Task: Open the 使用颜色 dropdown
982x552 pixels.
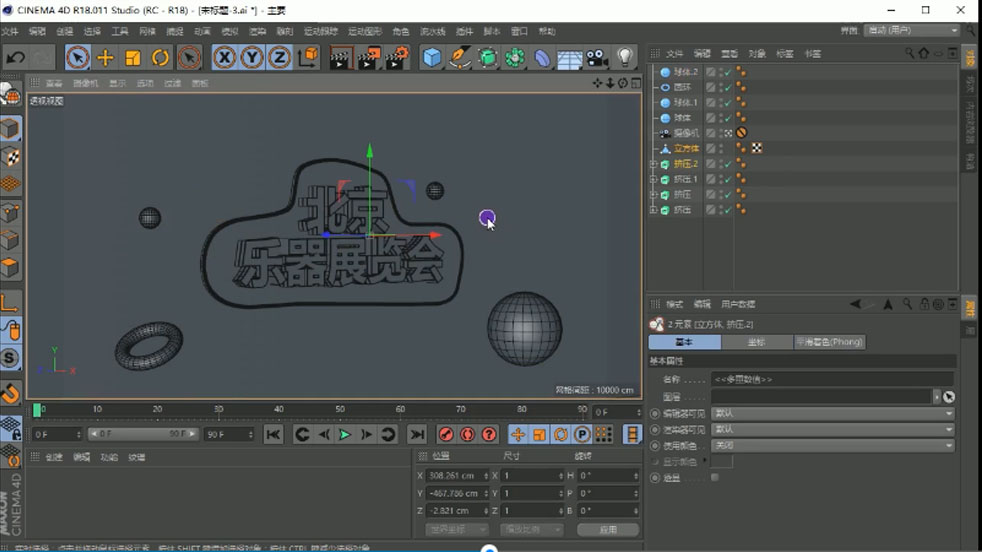Action: point(833,445)
